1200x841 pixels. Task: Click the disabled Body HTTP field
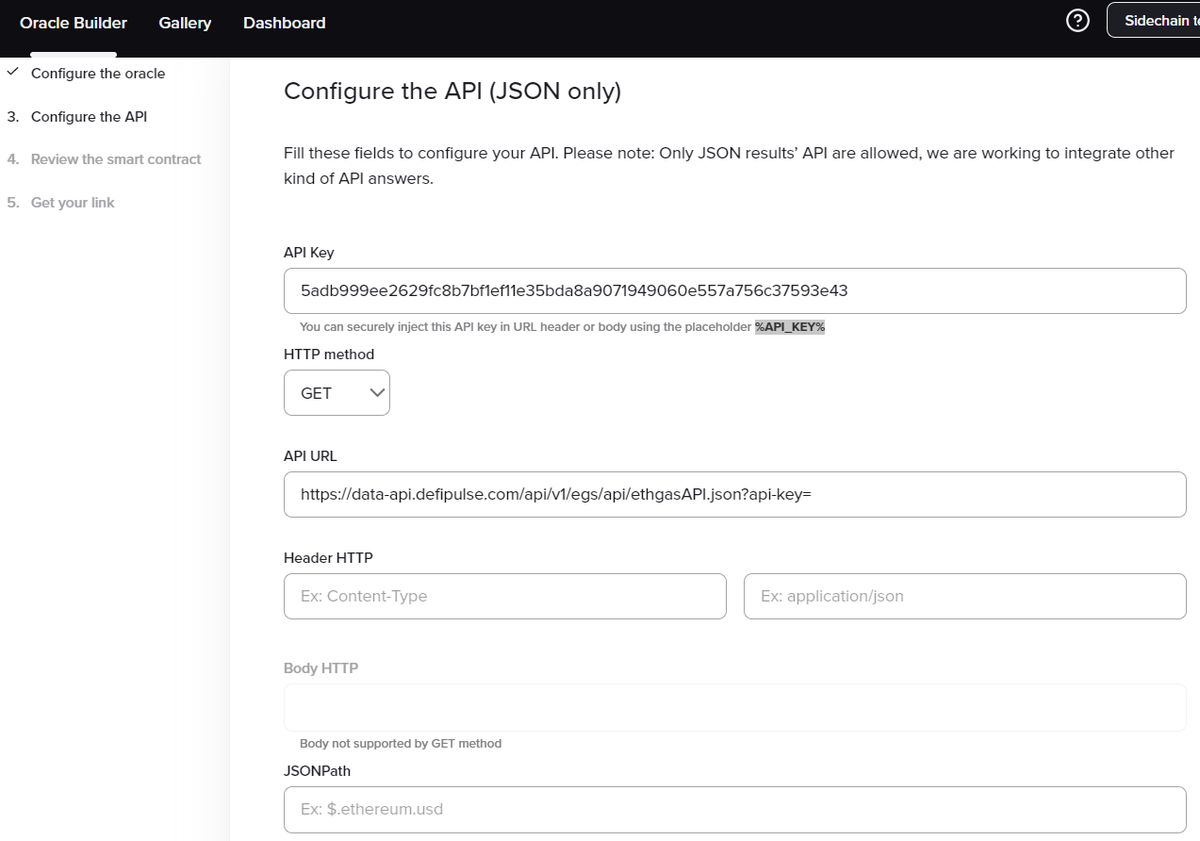(x=735, y=707)
